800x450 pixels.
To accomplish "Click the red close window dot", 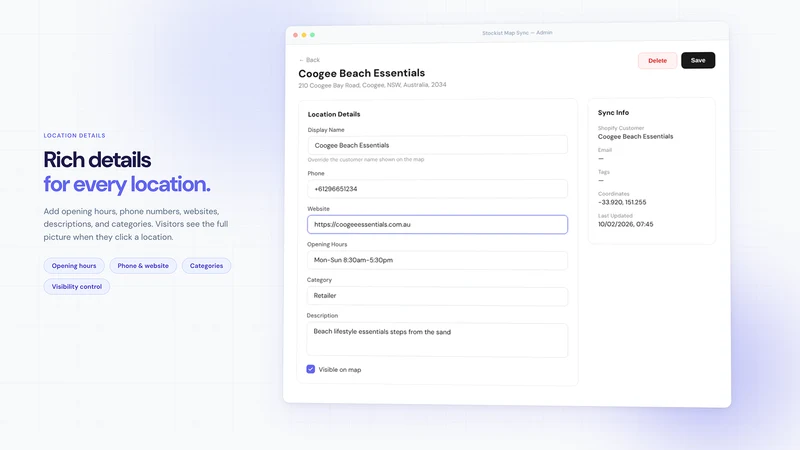I will click(x=295, y=35).
